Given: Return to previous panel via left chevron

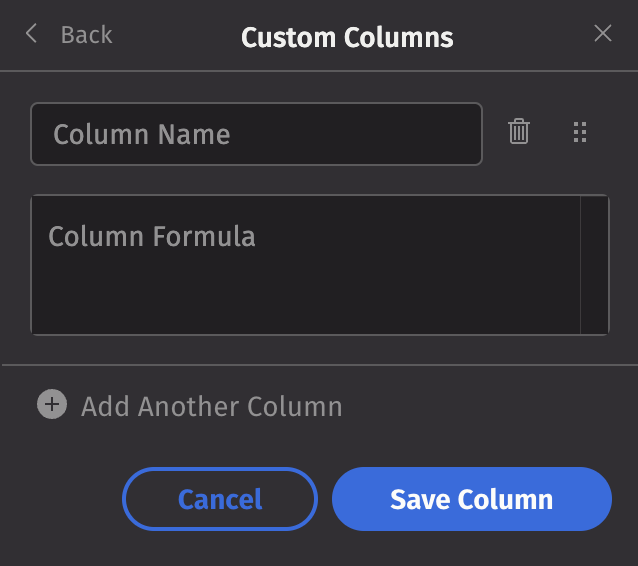Looking at the screenshot, I should pos(31,35).
